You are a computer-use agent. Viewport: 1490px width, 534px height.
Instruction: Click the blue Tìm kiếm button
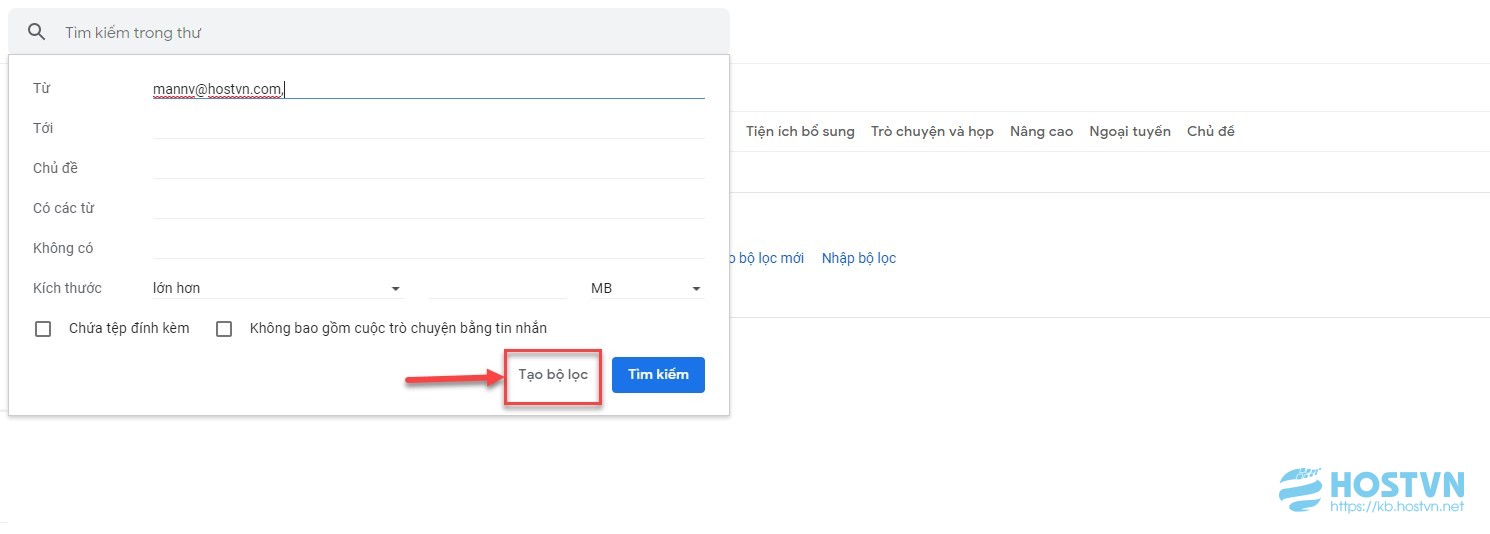pos(658,375)
